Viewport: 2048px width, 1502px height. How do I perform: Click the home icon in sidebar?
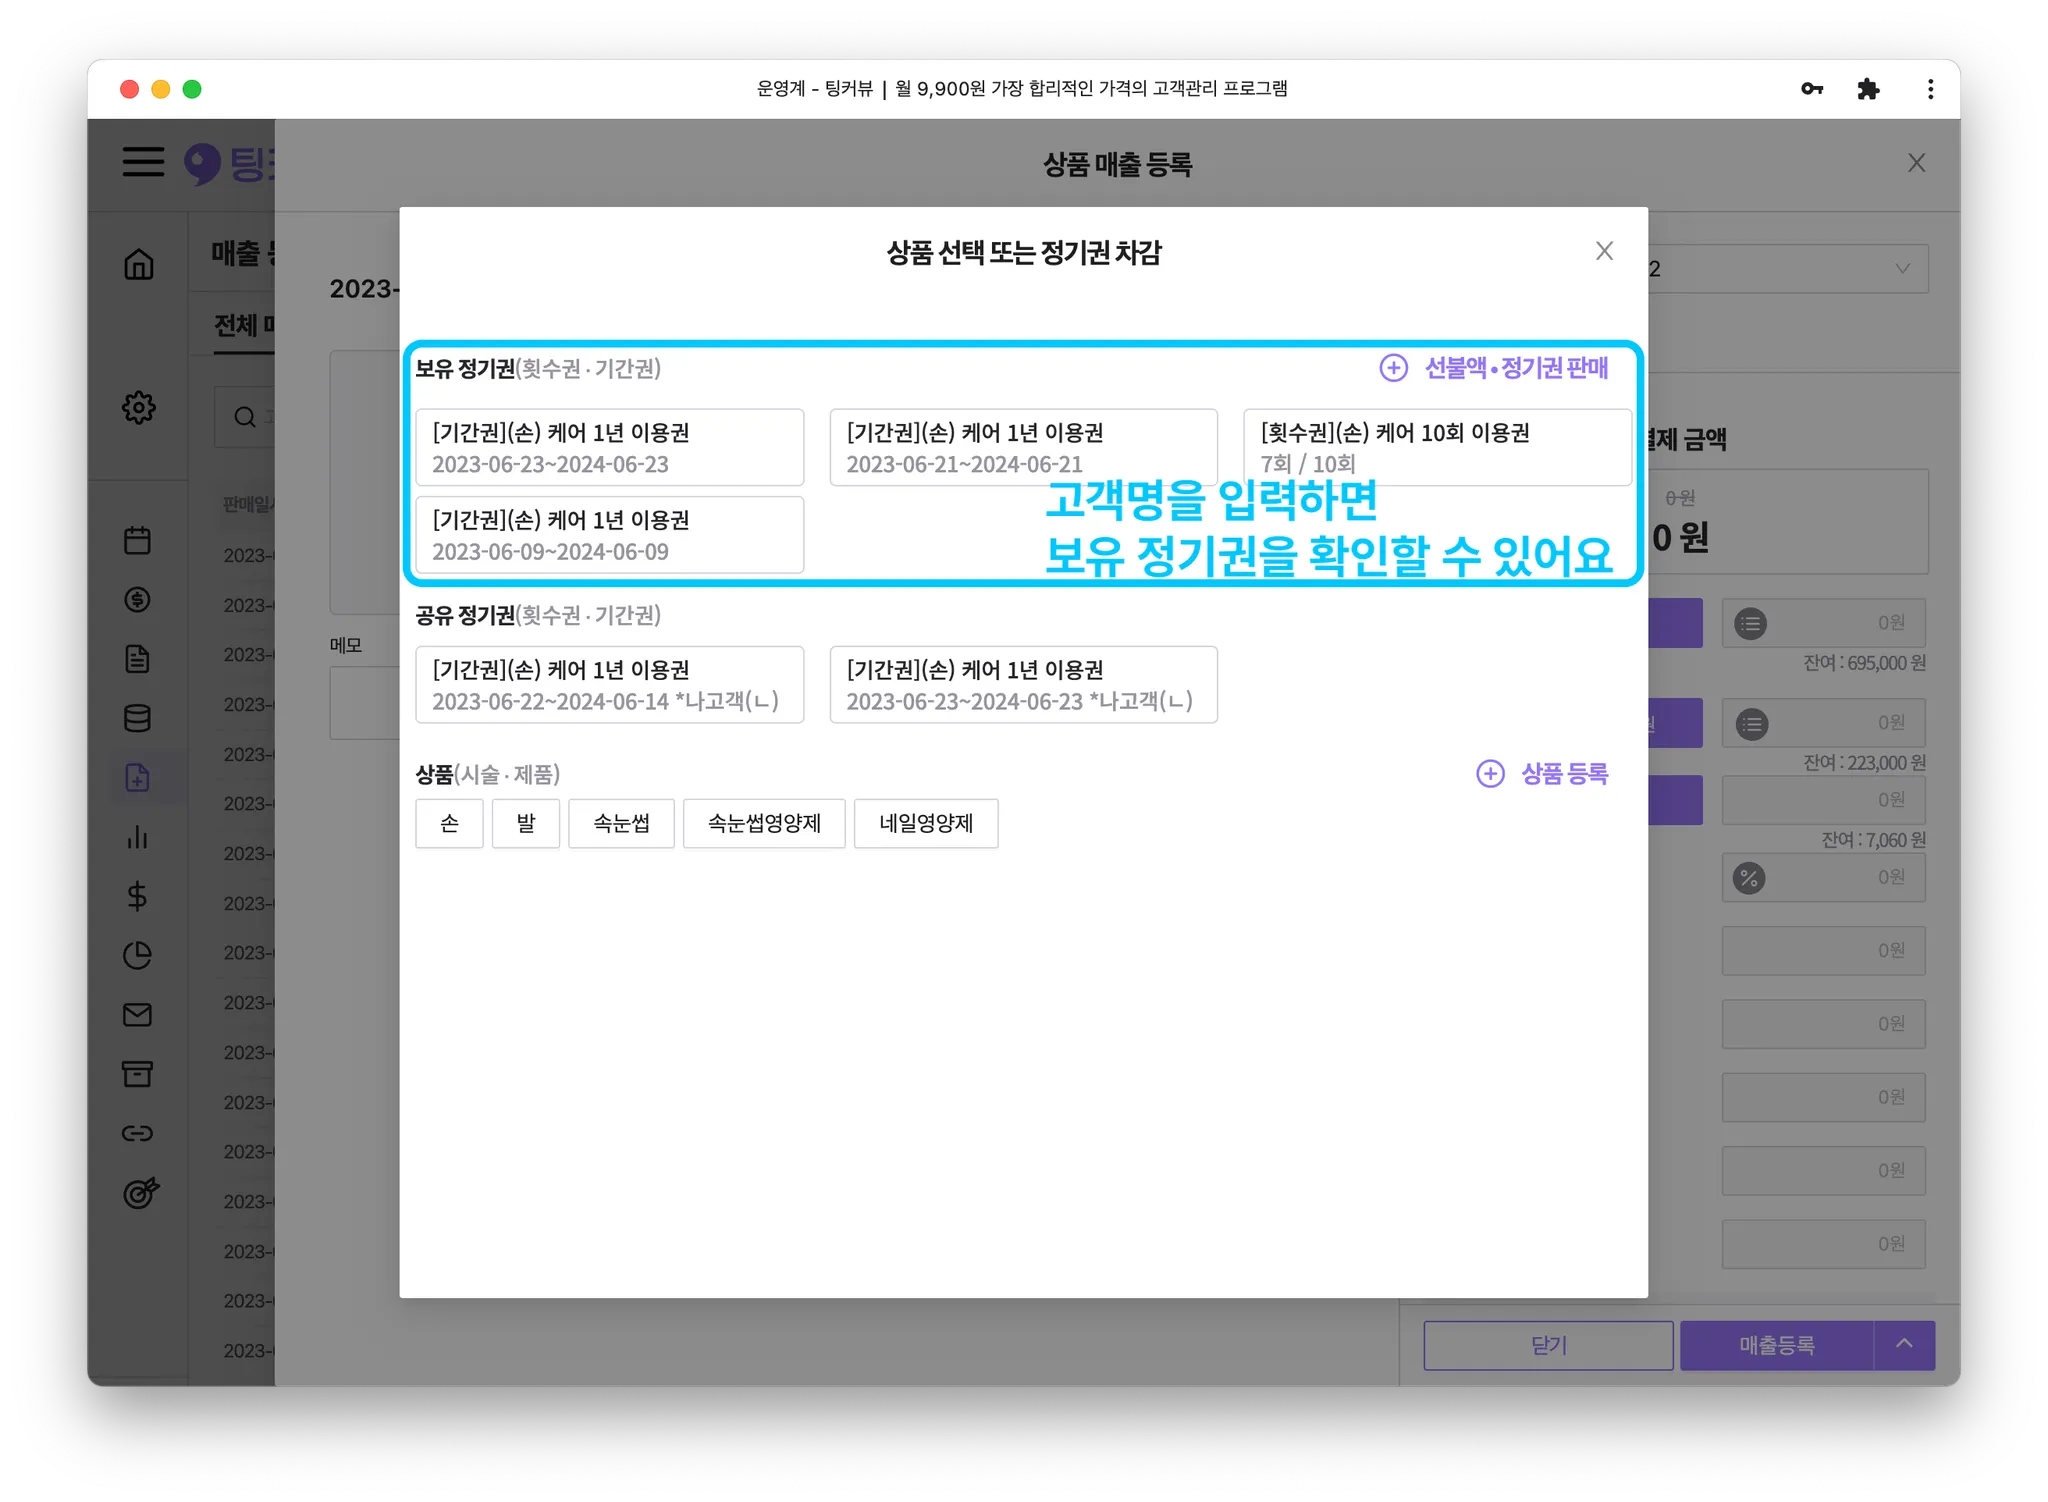[138, 265]
